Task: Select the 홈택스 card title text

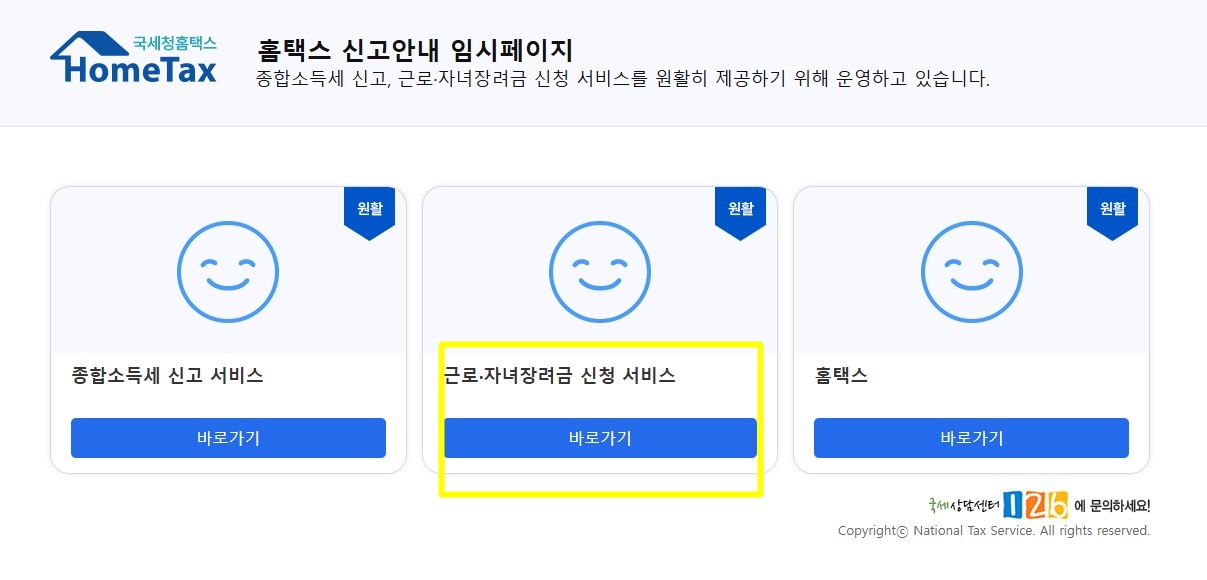Action: pos(841,376)
